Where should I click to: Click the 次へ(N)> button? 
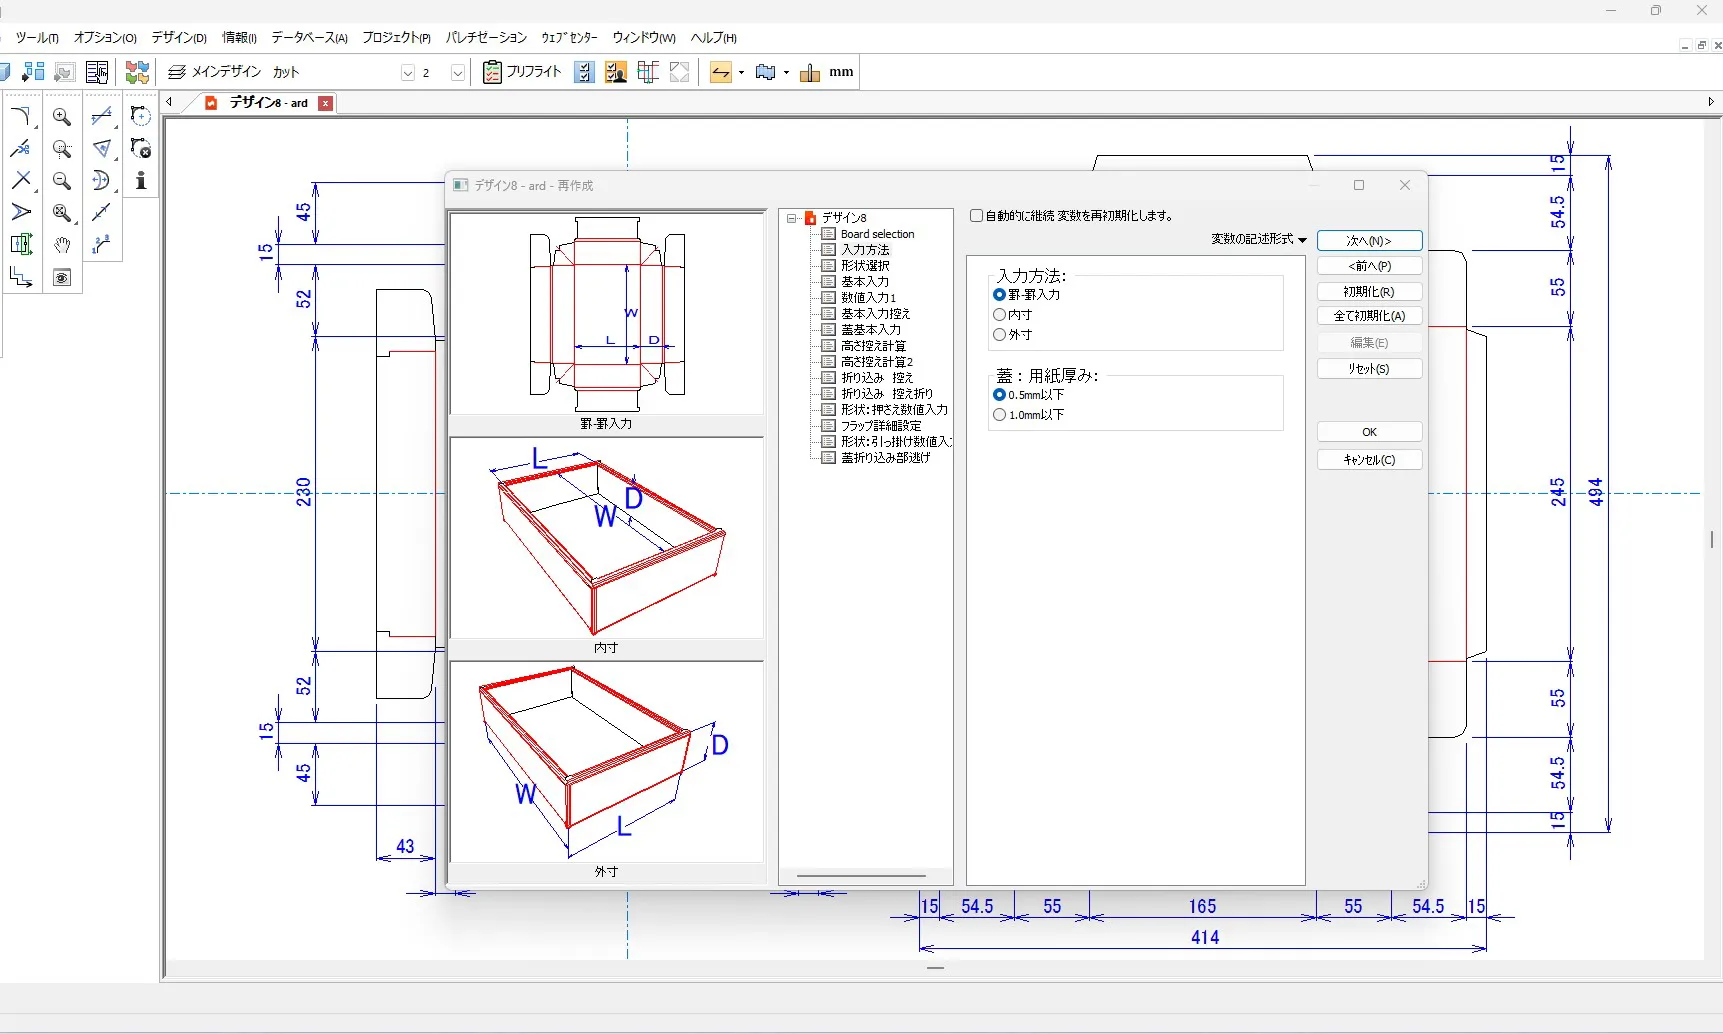[1369, 241]
